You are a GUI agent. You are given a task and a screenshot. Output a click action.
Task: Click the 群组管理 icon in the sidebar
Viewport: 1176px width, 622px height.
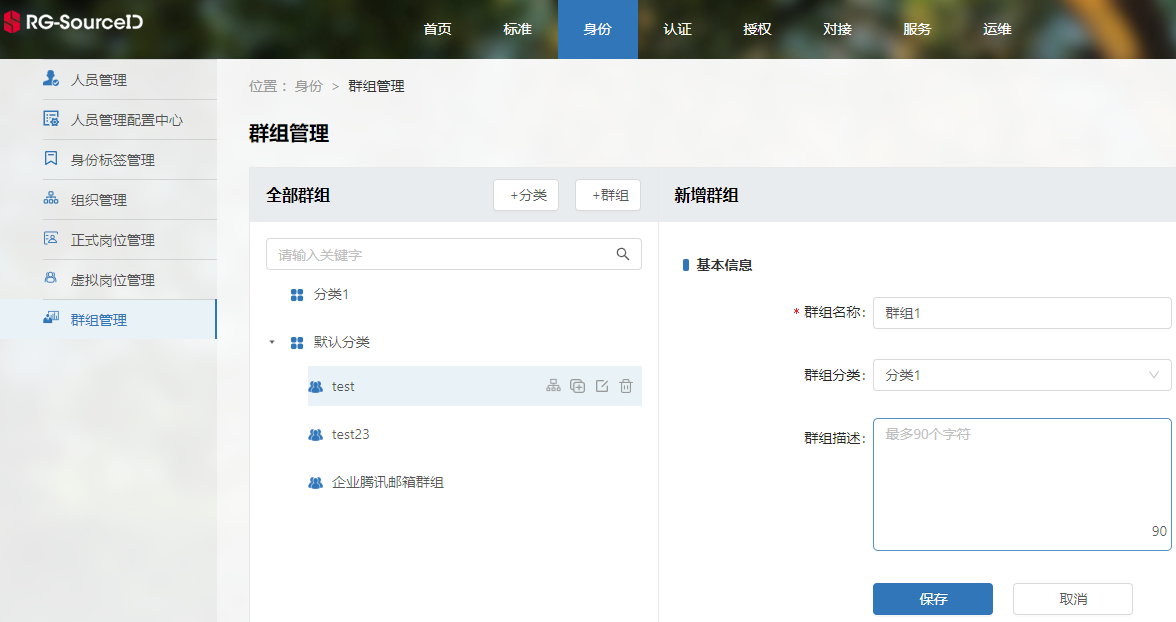51,318
